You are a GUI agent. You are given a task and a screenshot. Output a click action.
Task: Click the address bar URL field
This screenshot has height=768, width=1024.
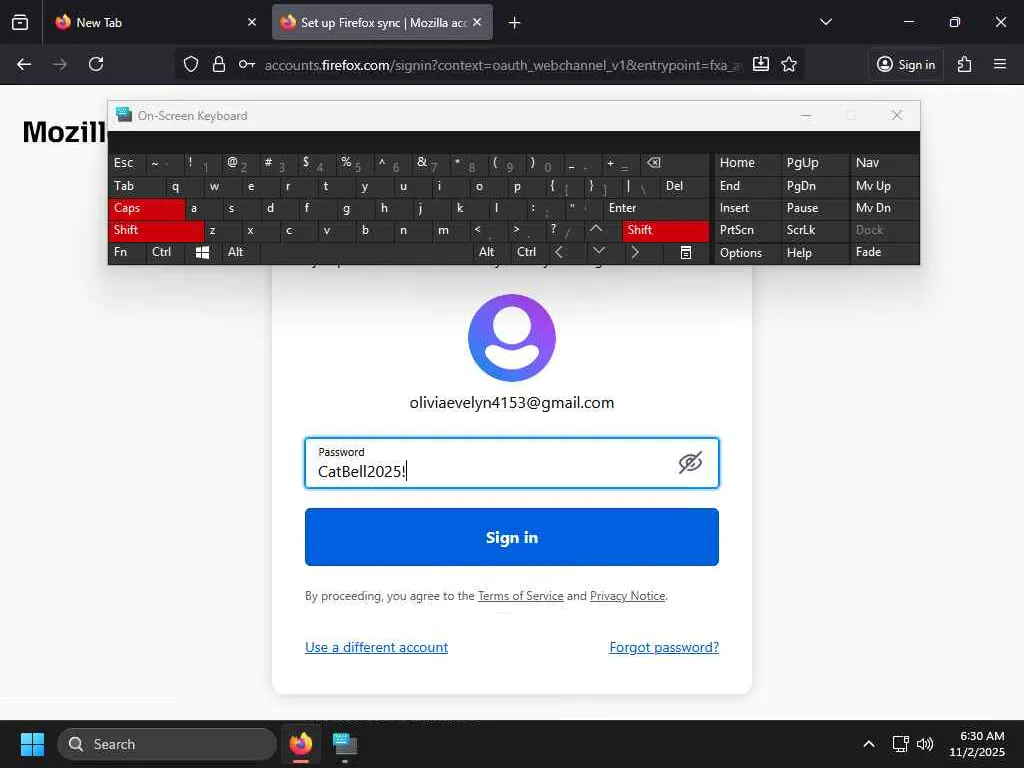point(503,65)
